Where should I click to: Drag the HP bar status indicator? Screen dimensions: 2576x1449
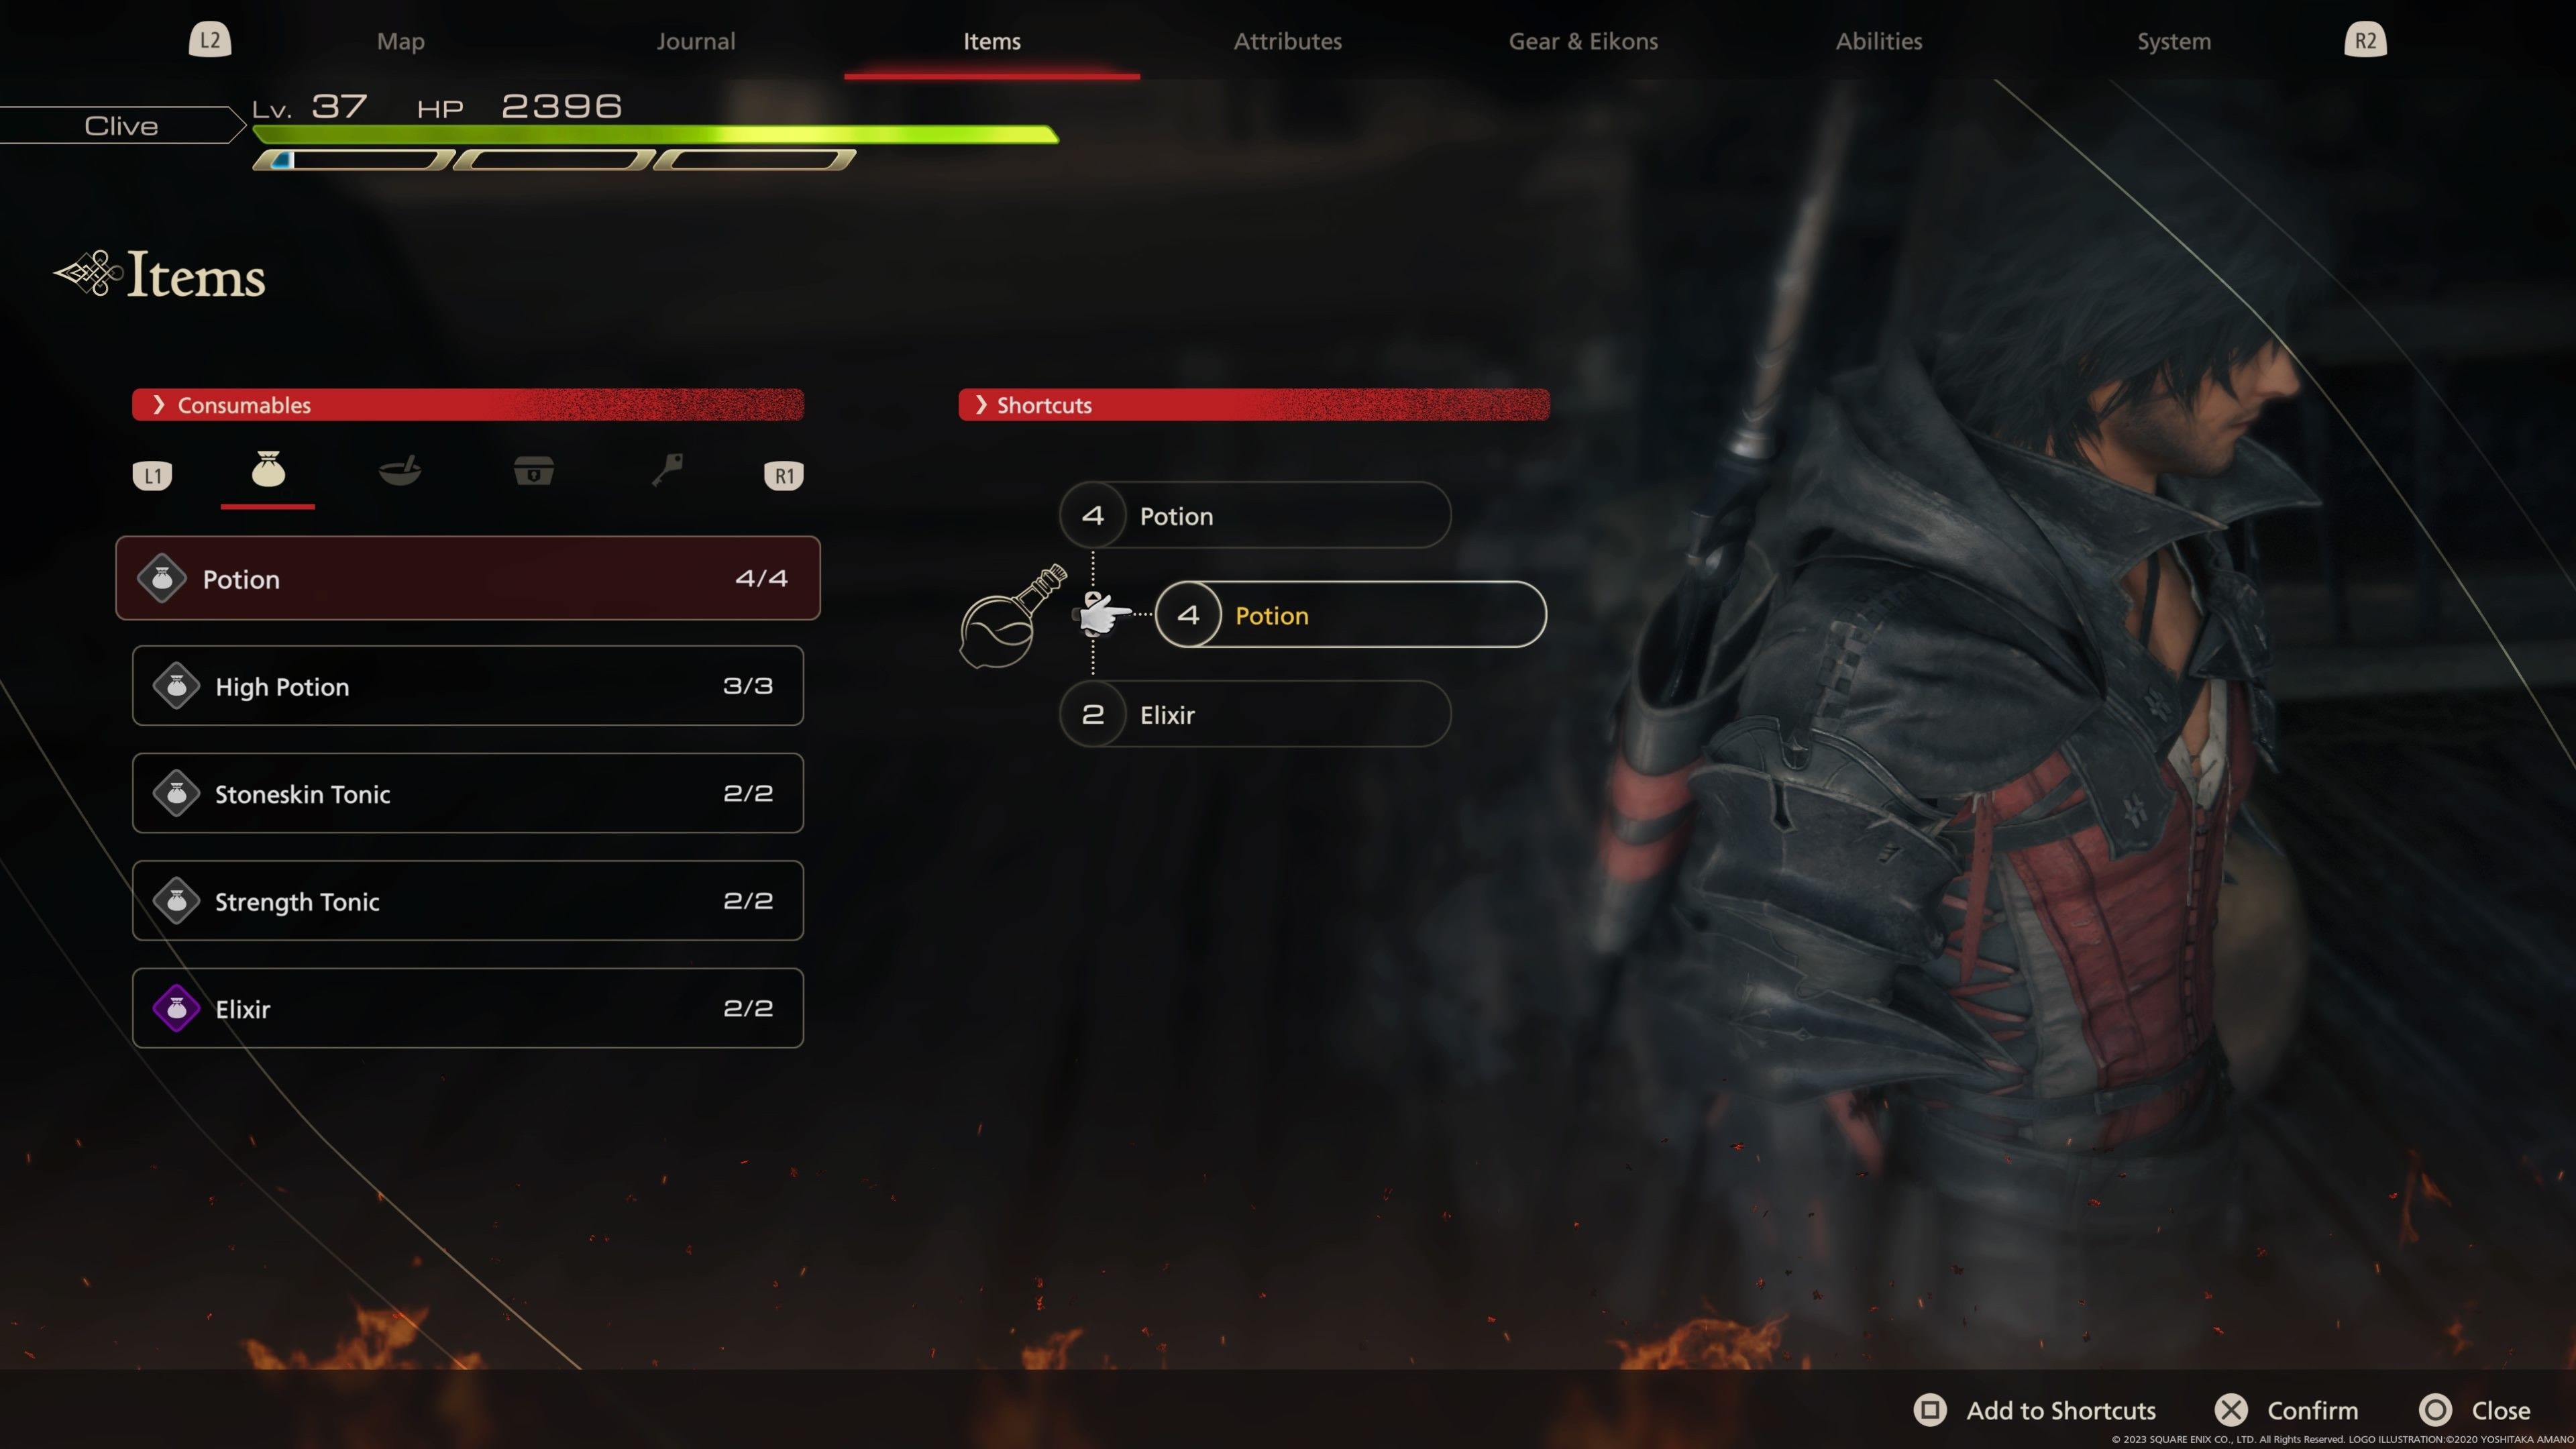(x=656, y=136)
